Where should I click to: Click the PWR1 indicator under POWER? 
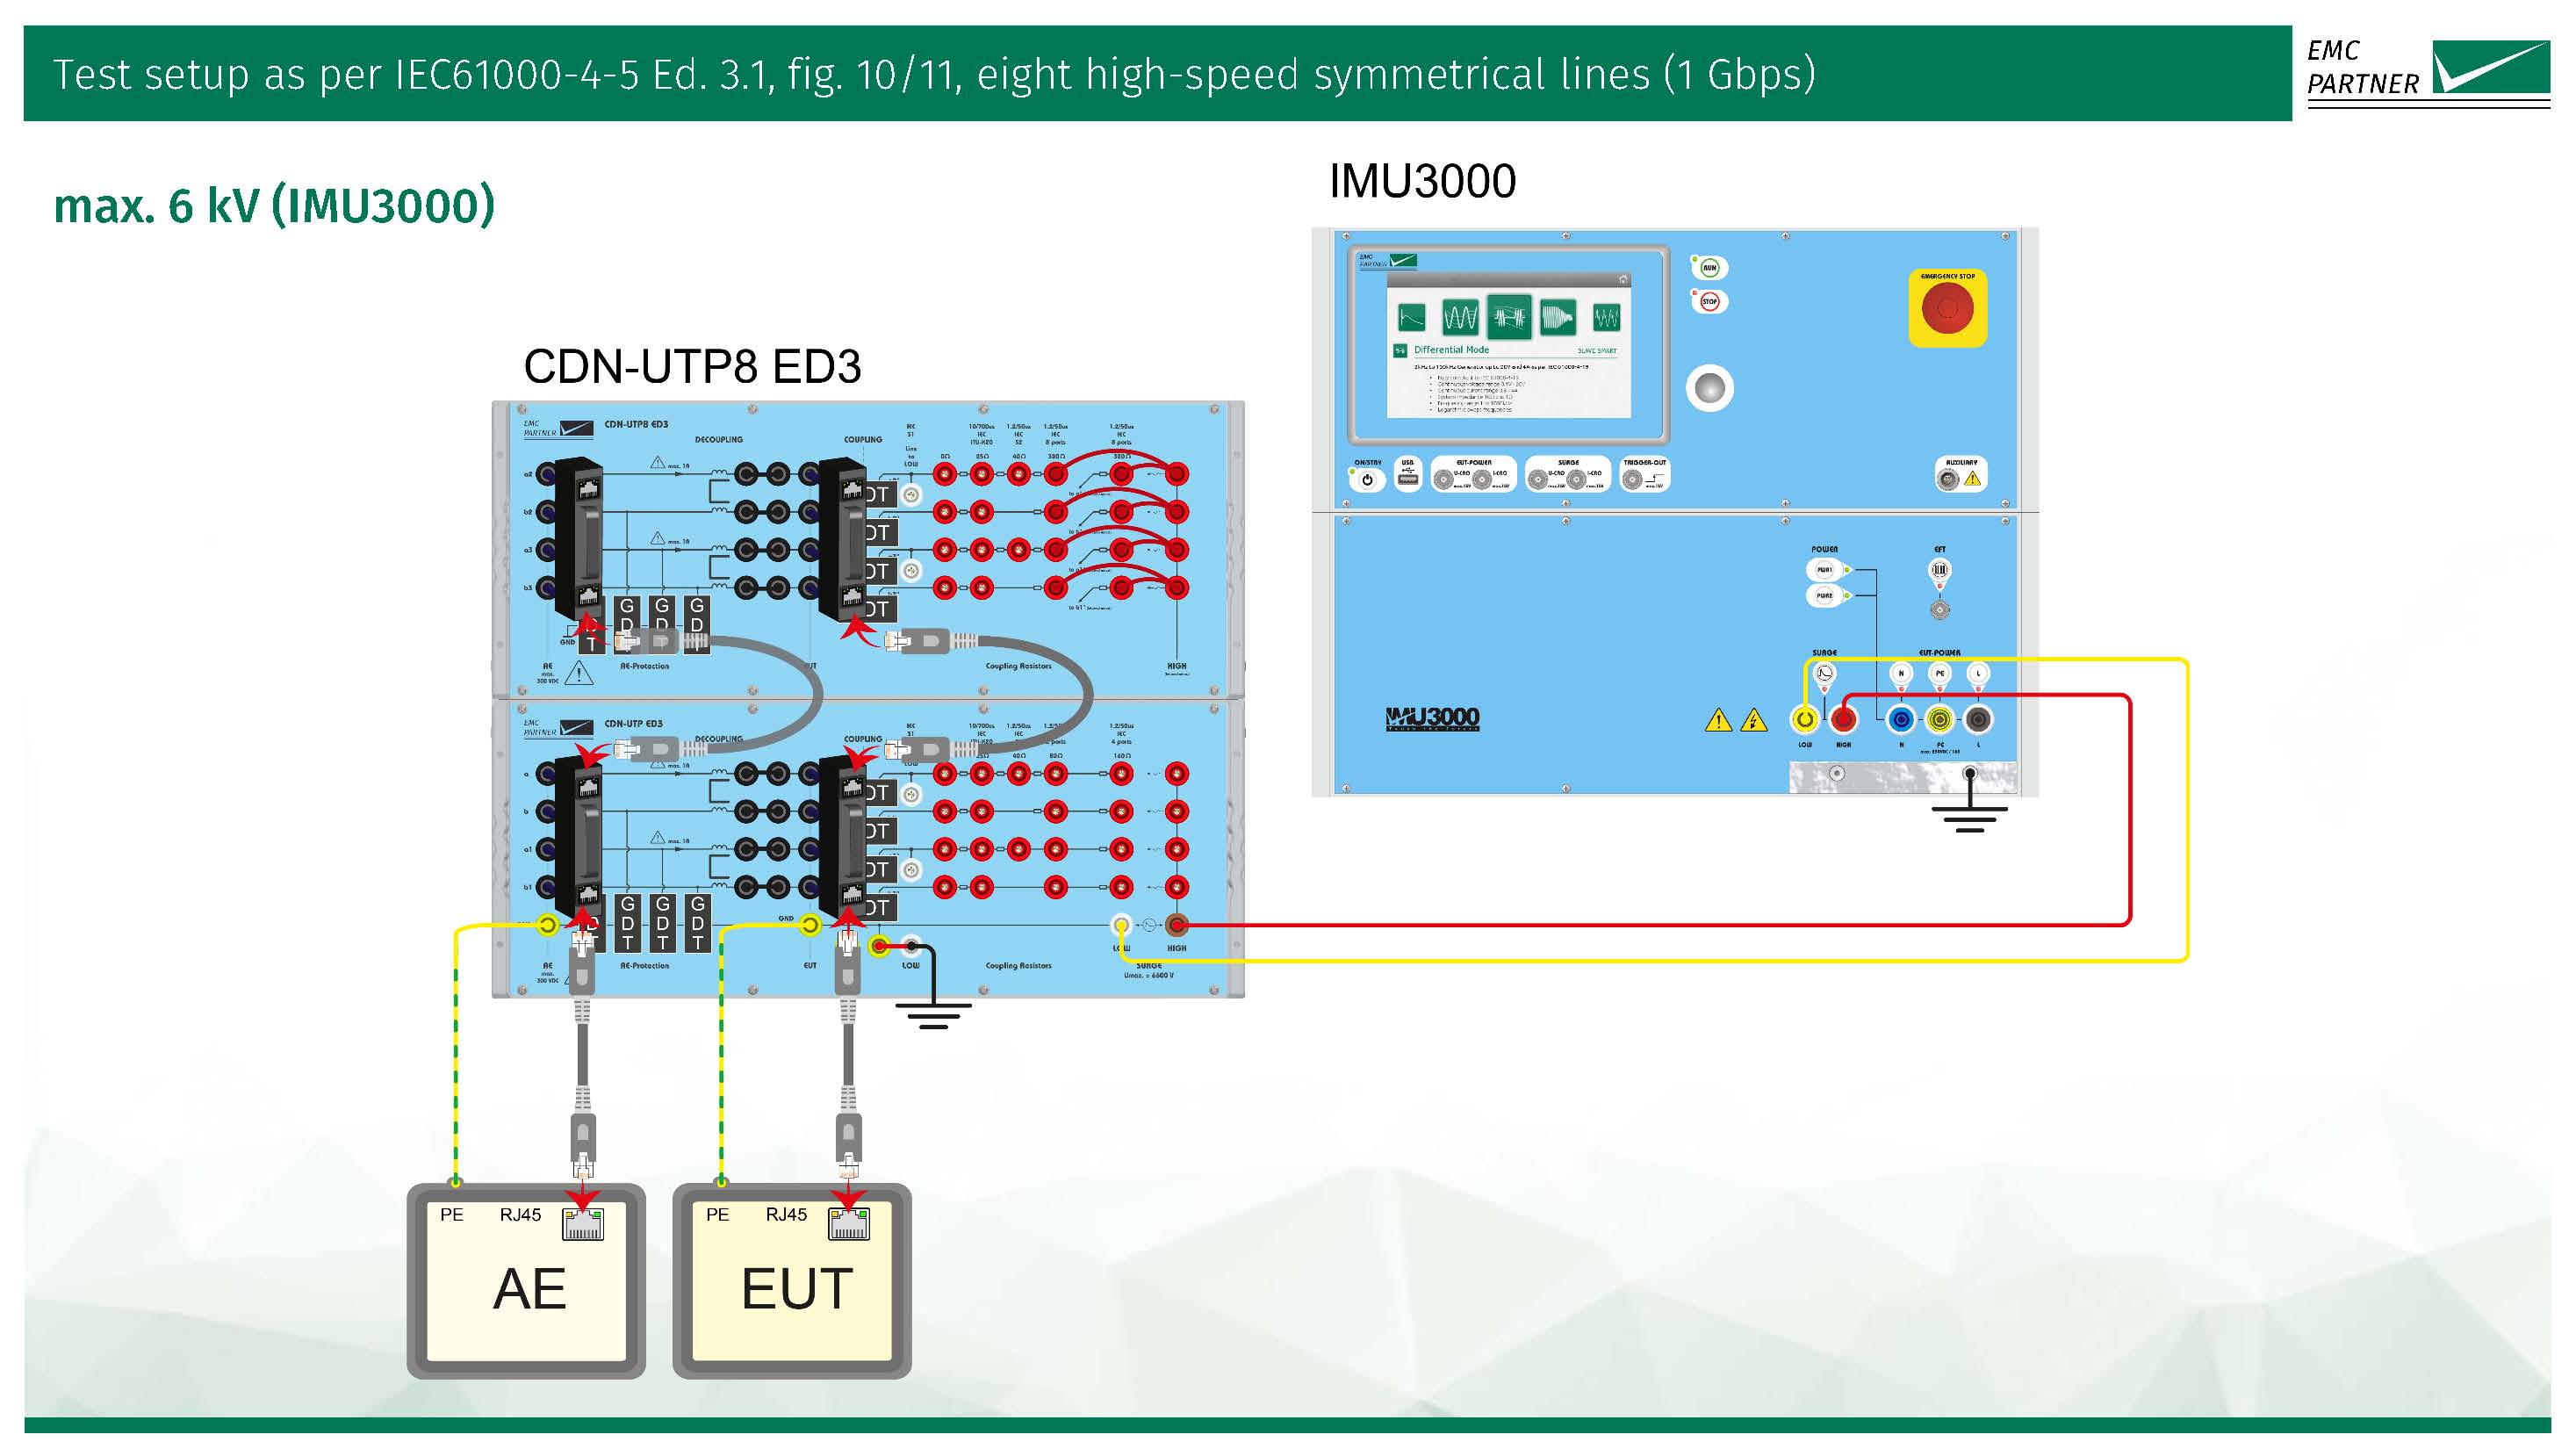[x=1825, y=570]
